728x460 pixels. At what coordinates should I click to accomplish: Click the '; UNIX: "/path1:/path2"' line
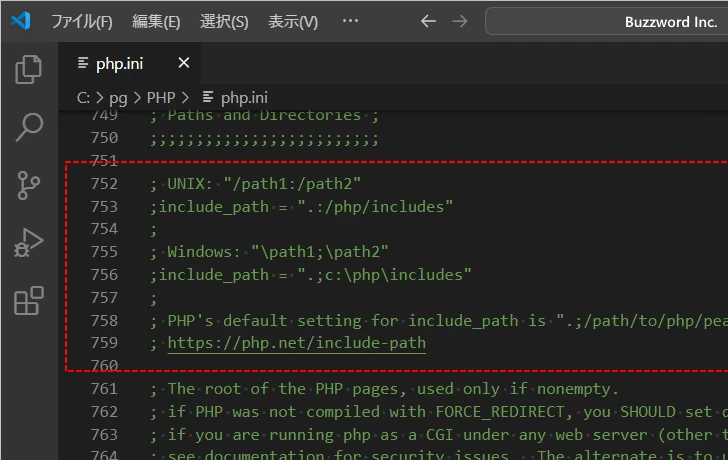coord(255,184)
